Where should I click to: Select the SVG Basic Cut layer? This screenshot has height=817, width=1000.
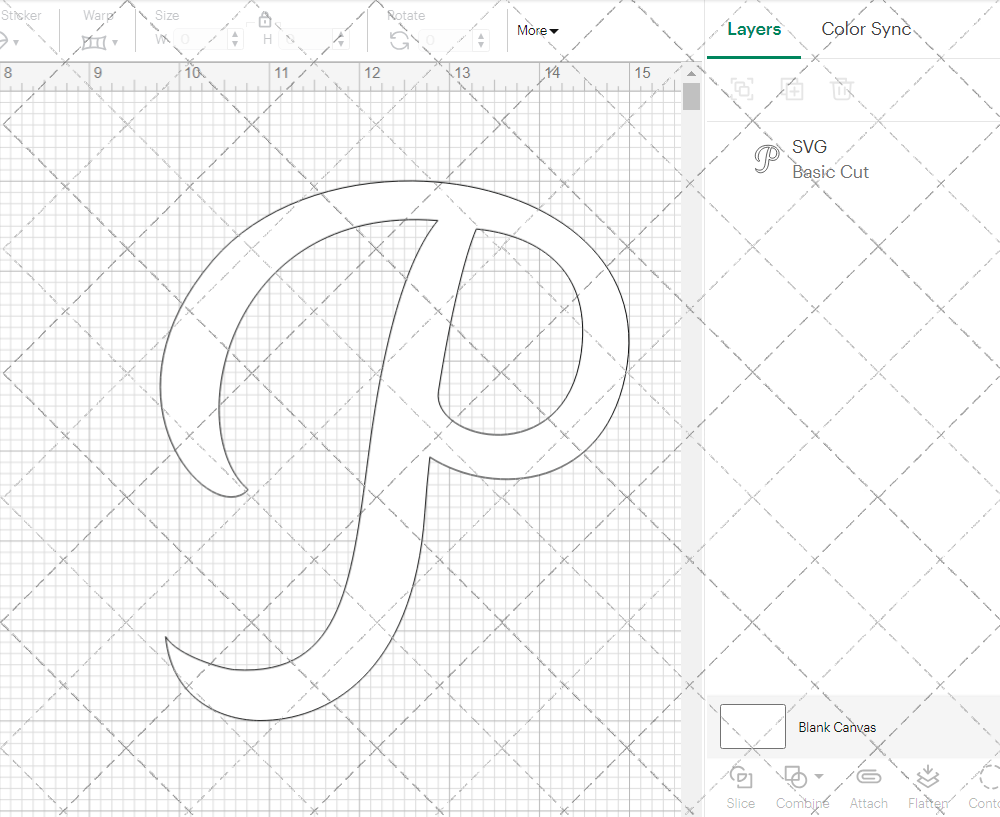(x=853, y=159)
